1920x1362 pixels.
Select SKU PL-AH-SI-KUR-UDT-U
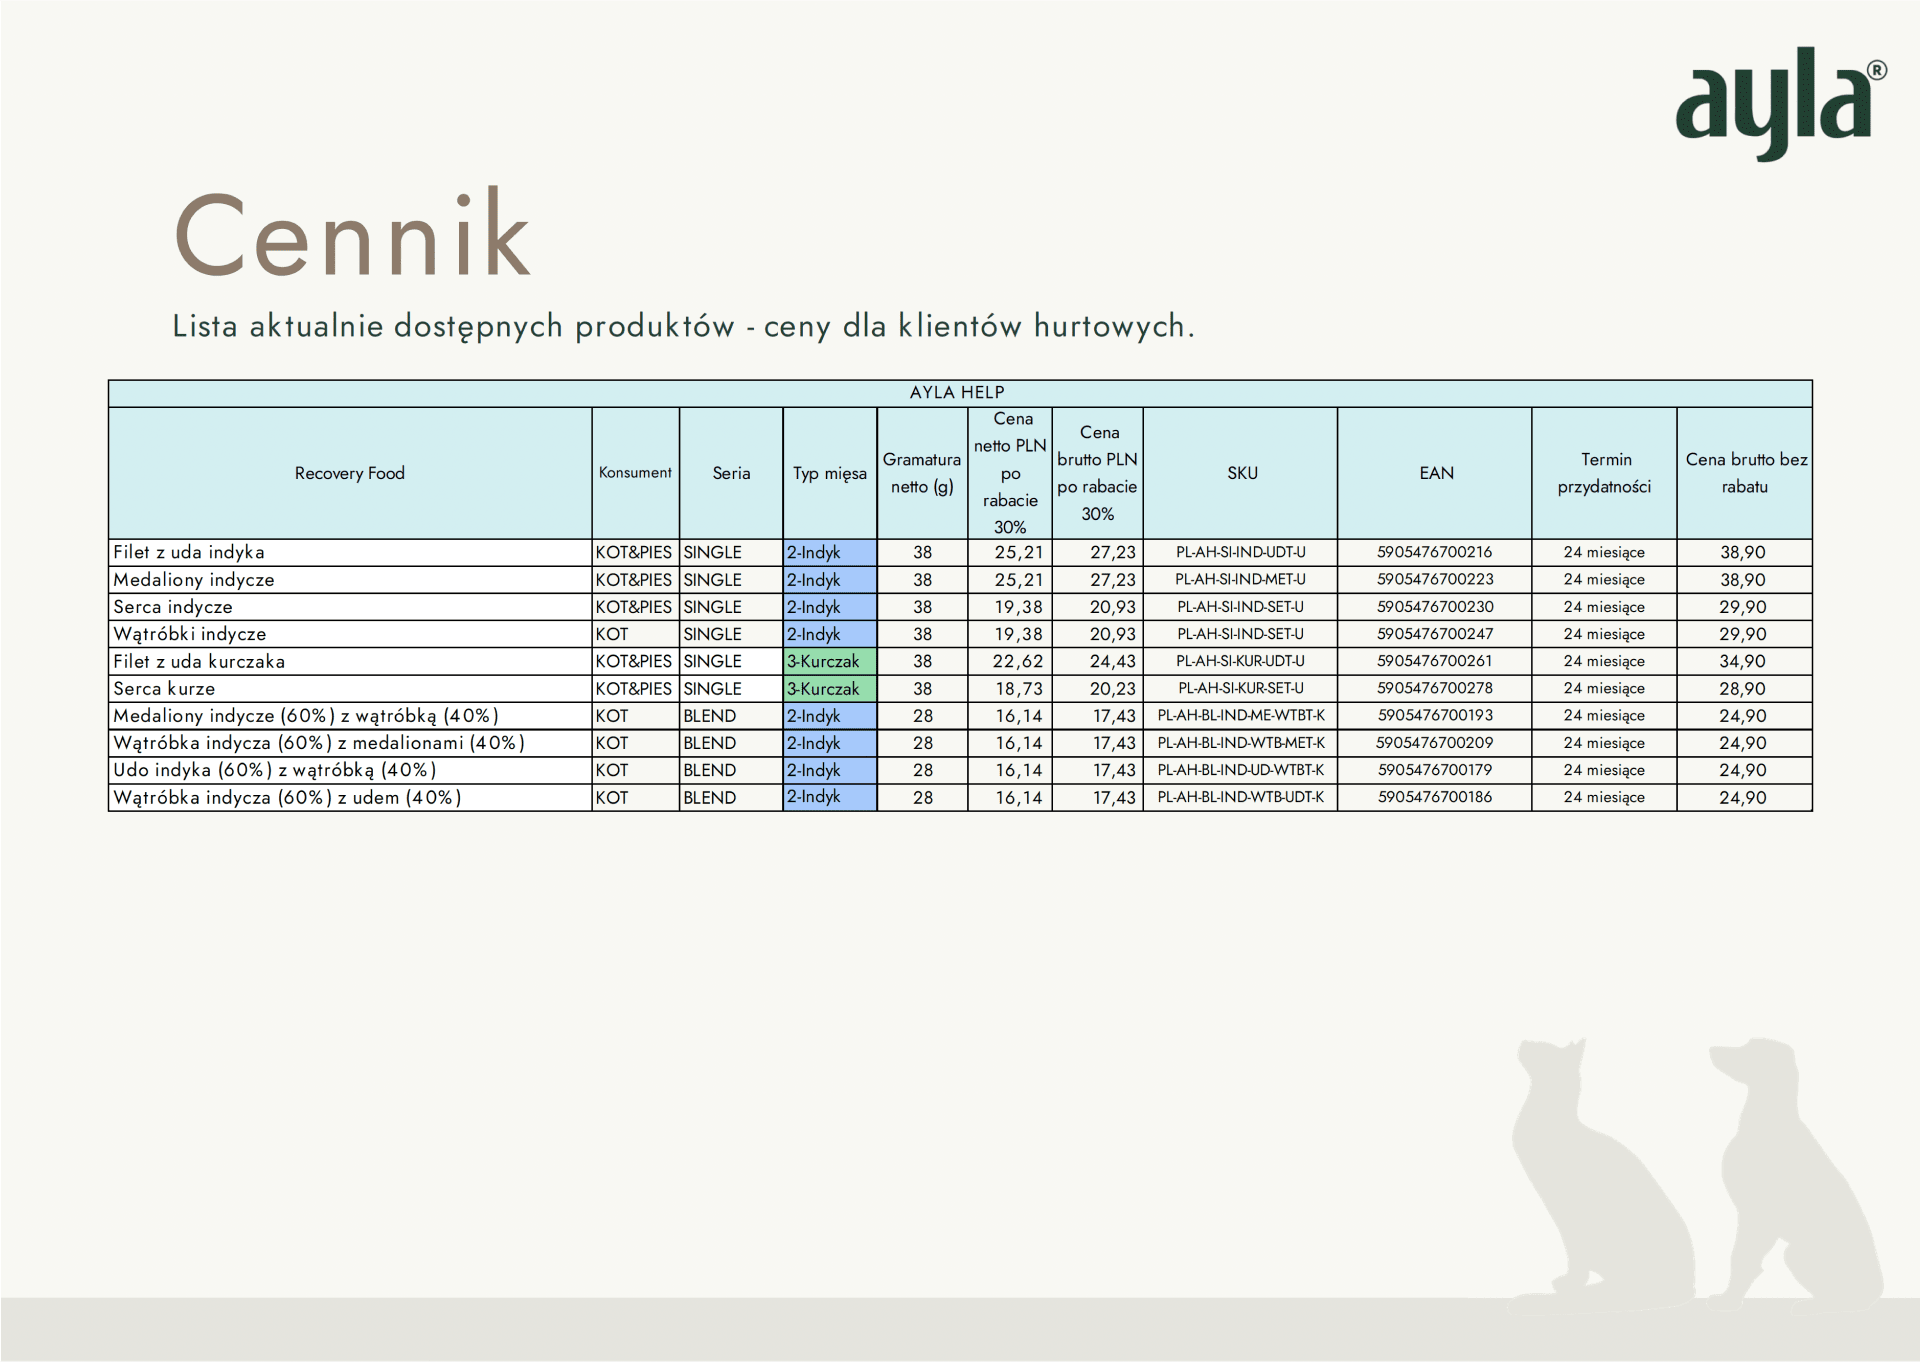pos(1240,661)
